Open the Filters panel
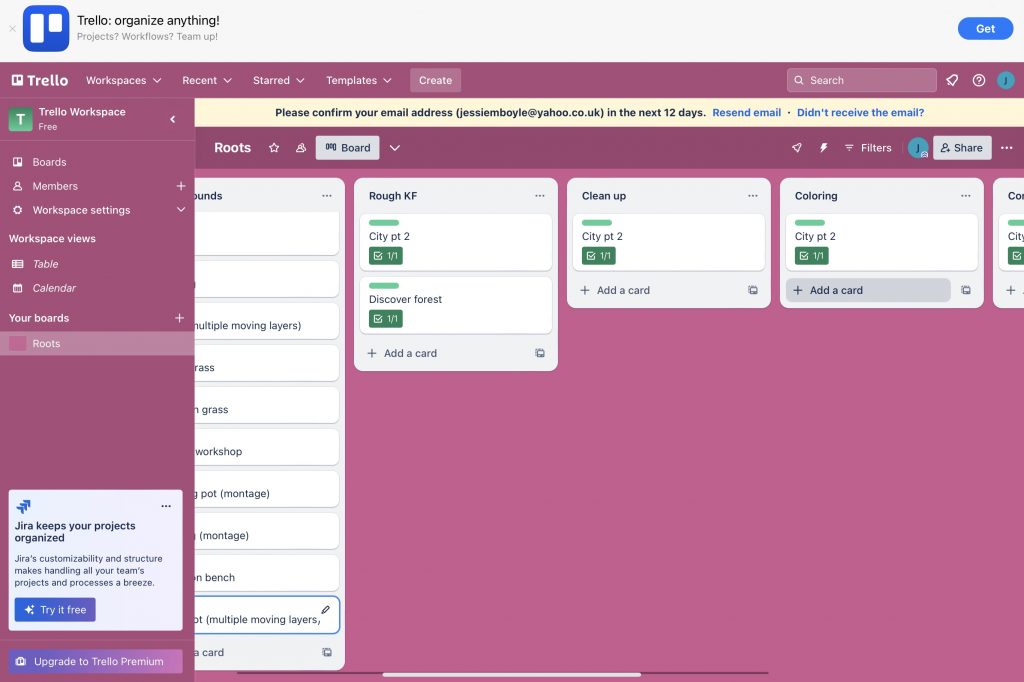This screenshot has height=682, width=1024. 868,148
